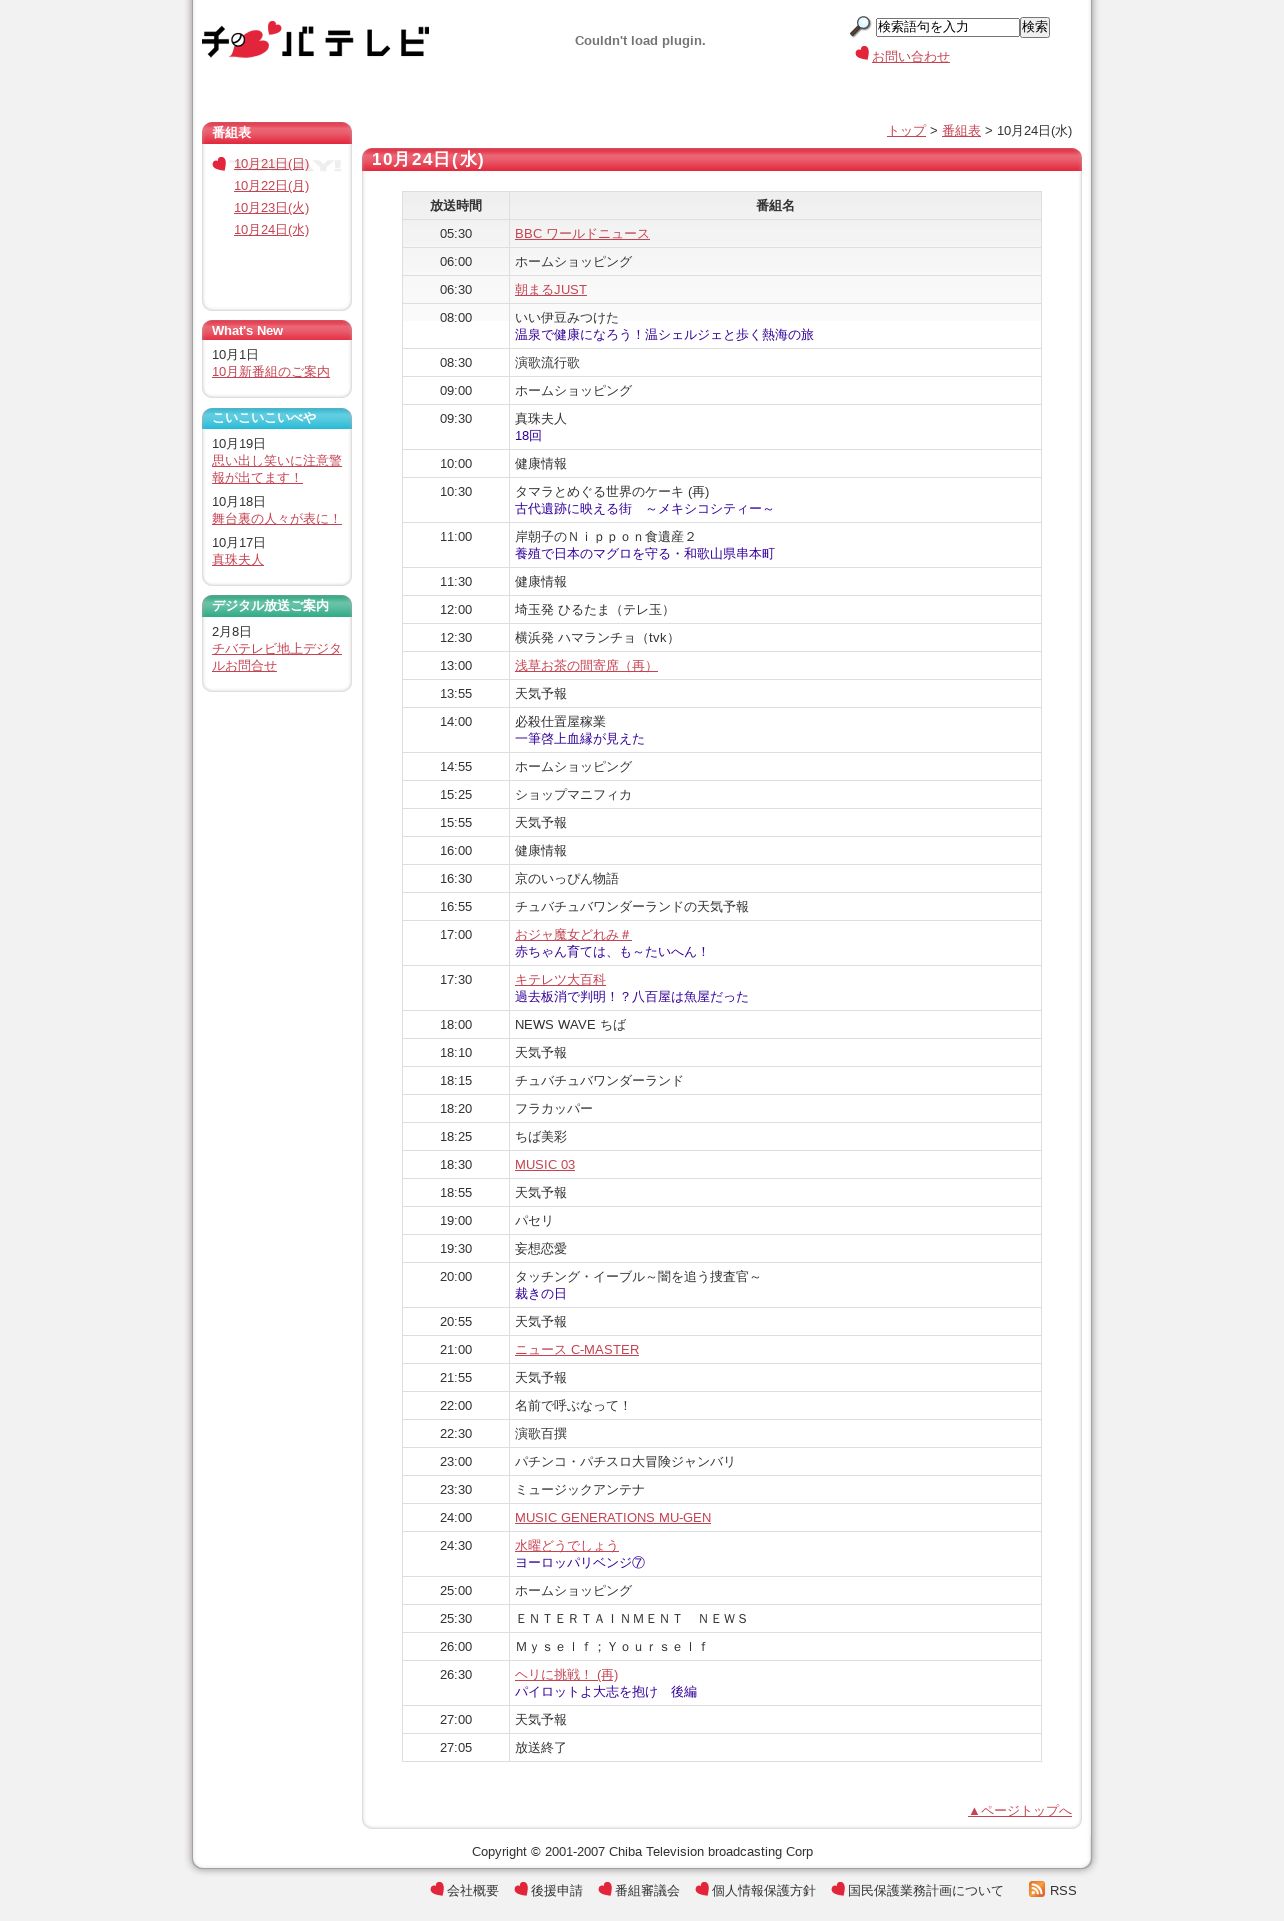The height and width of the screenshot is (1921, 1284).
Task: Click heart bullet beside 10月21日(日)
Action: pyautogui.click(x=219, y=164)
